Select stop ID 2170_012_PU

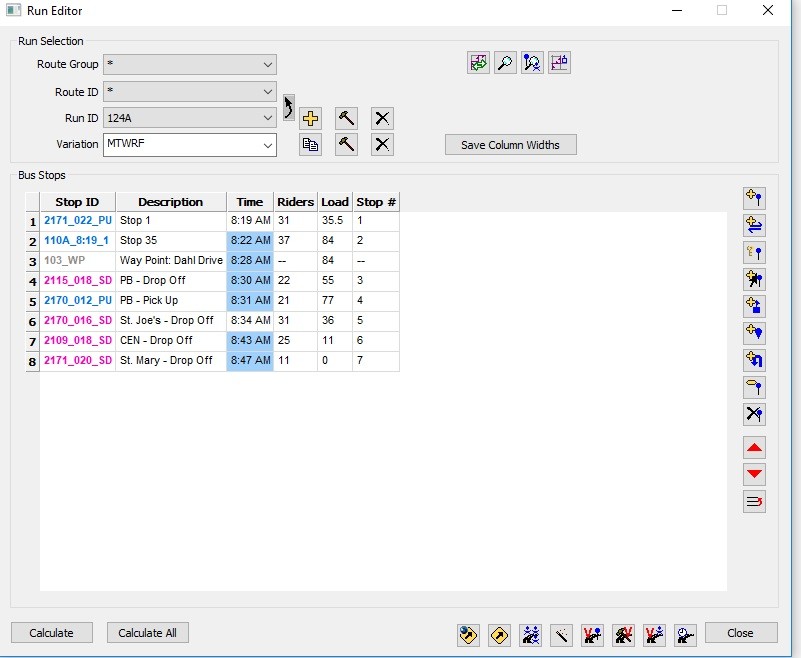pyautogui.click(x=78, y=300)
